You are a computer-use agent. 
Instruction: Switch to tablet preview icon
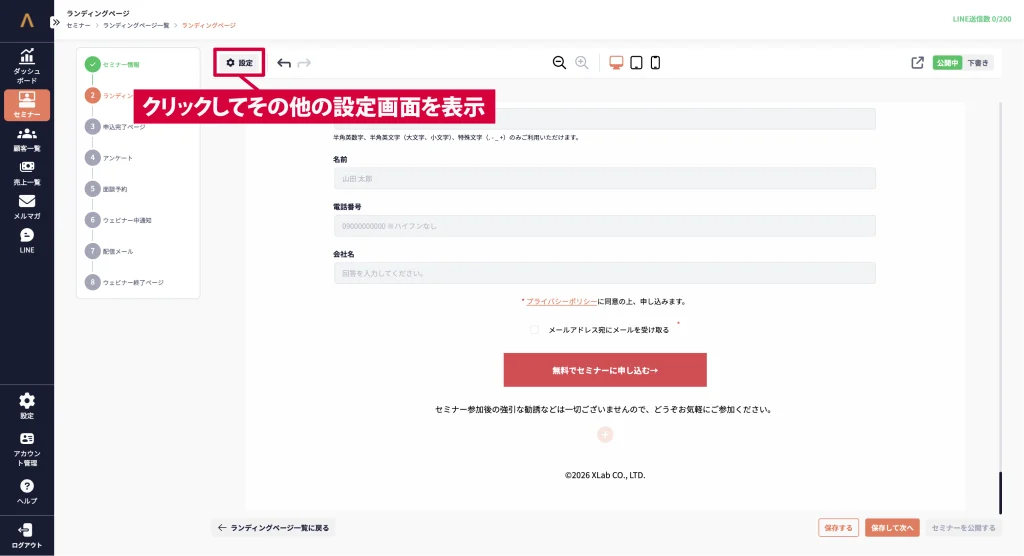point(636,63)
